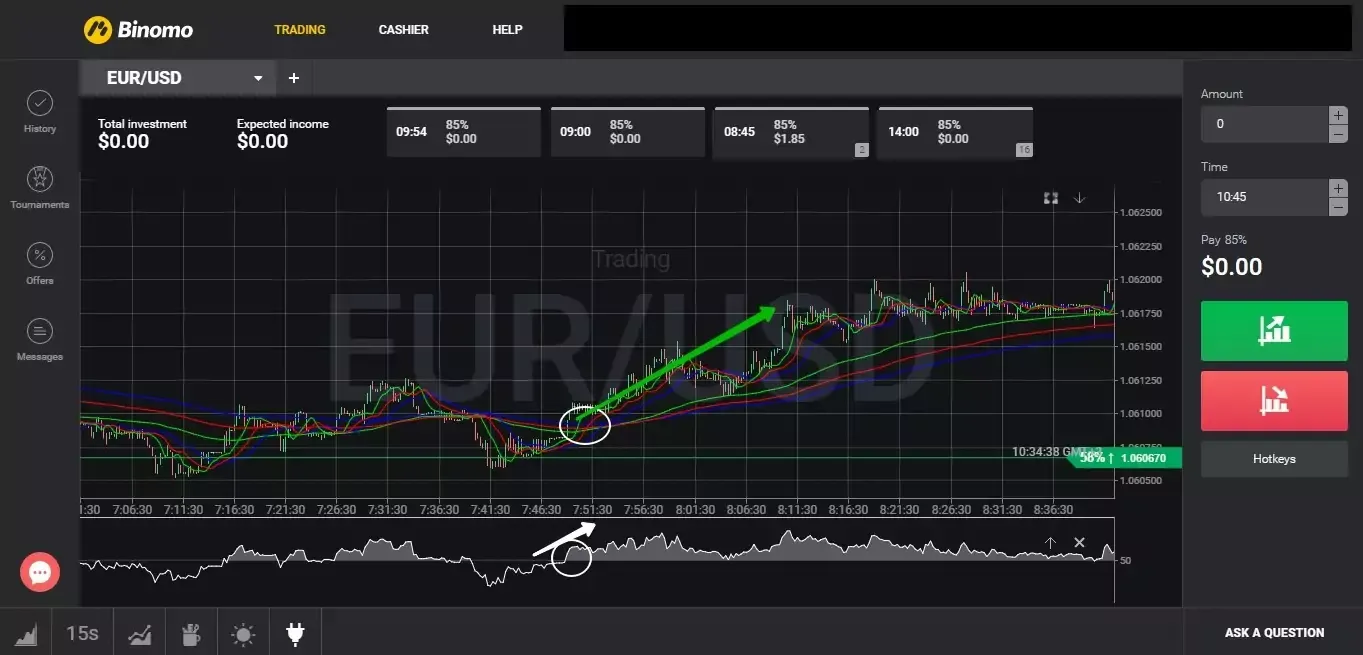
Task: Decrease Amount with the minus button
Action: point(1338,133)
